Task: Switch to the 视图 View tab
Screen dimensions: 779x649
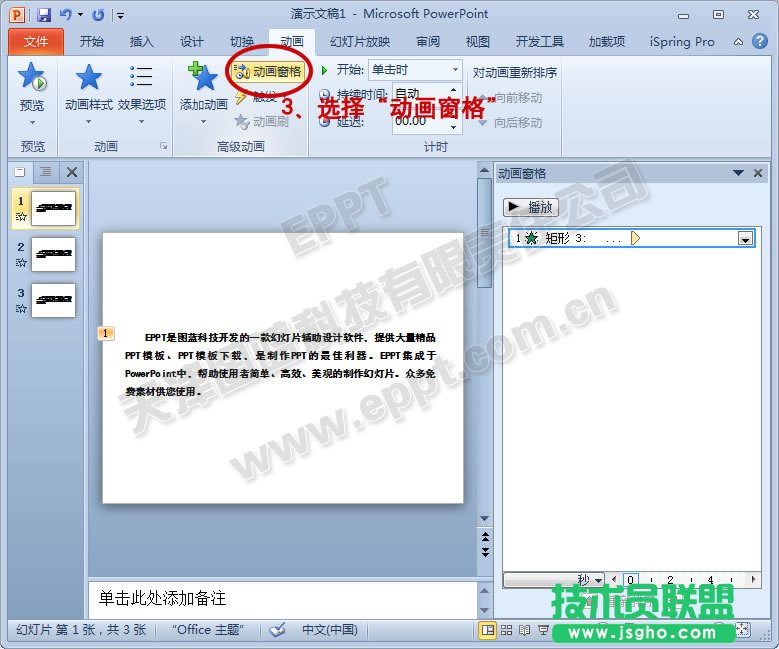Action: tap(478, 42)
